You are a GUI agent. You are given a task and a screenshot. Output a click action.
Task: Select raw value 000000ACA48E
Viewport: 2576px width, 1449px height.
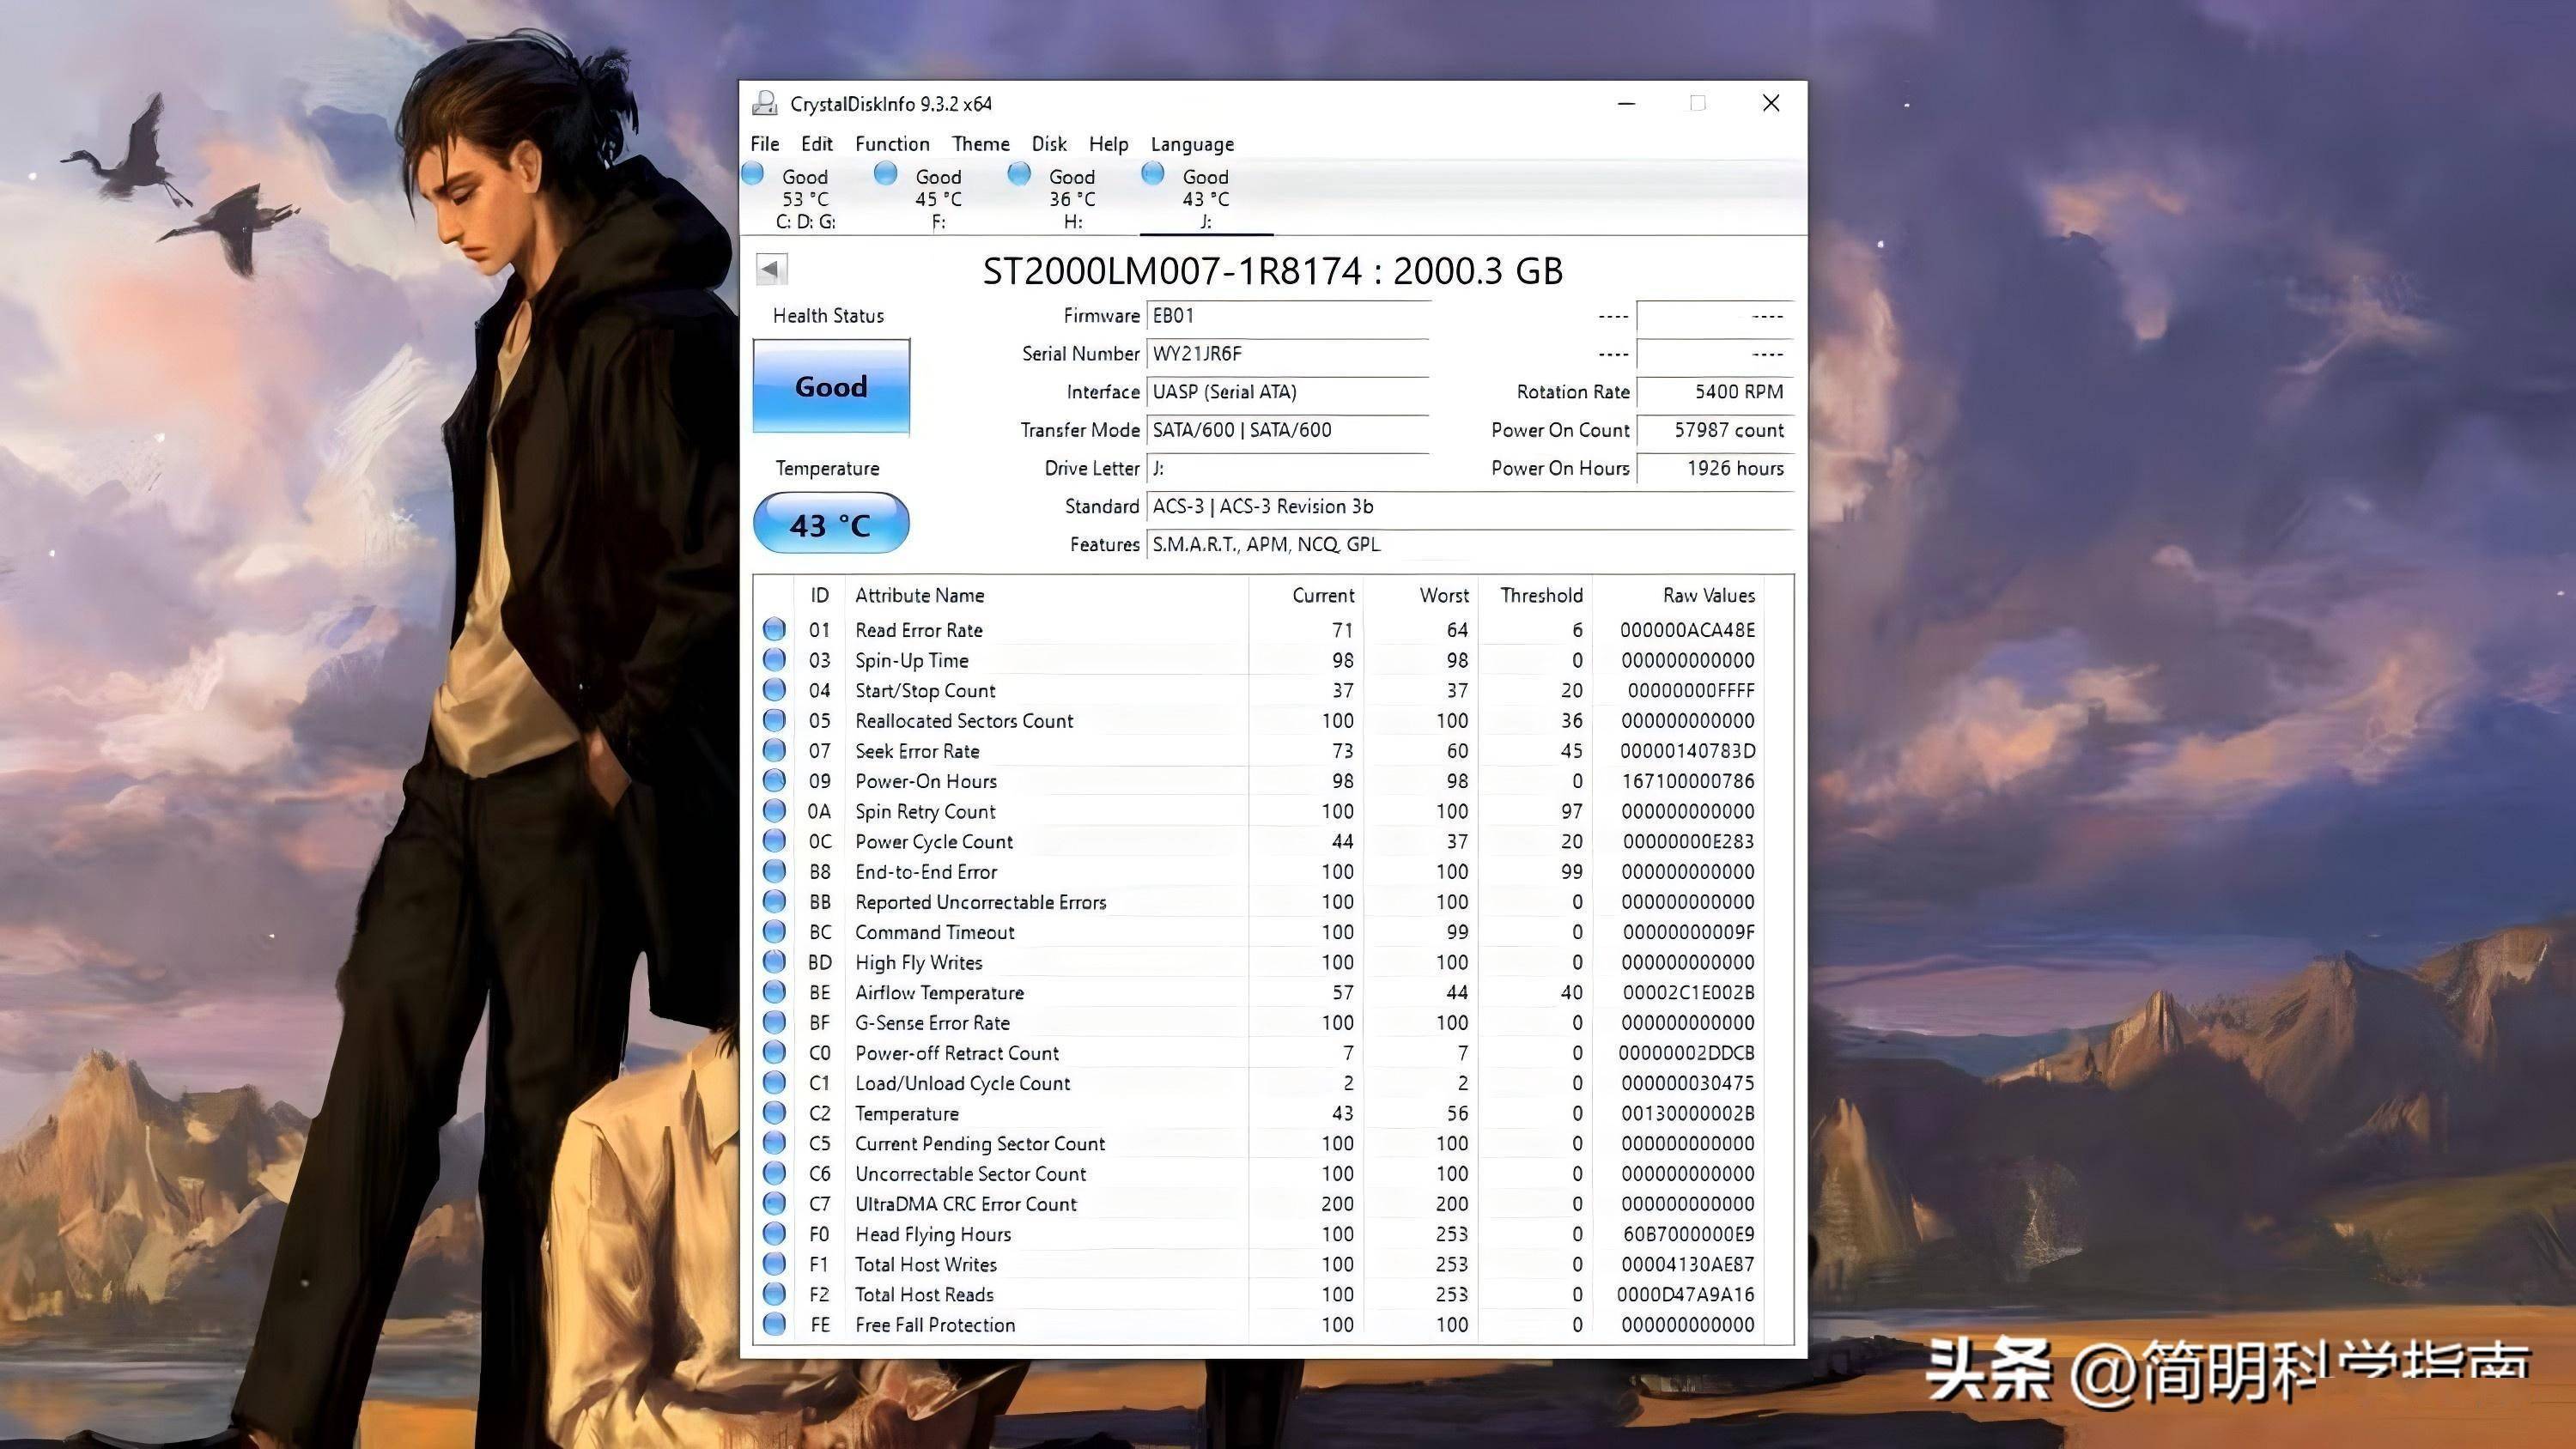tap(1688, 630)
